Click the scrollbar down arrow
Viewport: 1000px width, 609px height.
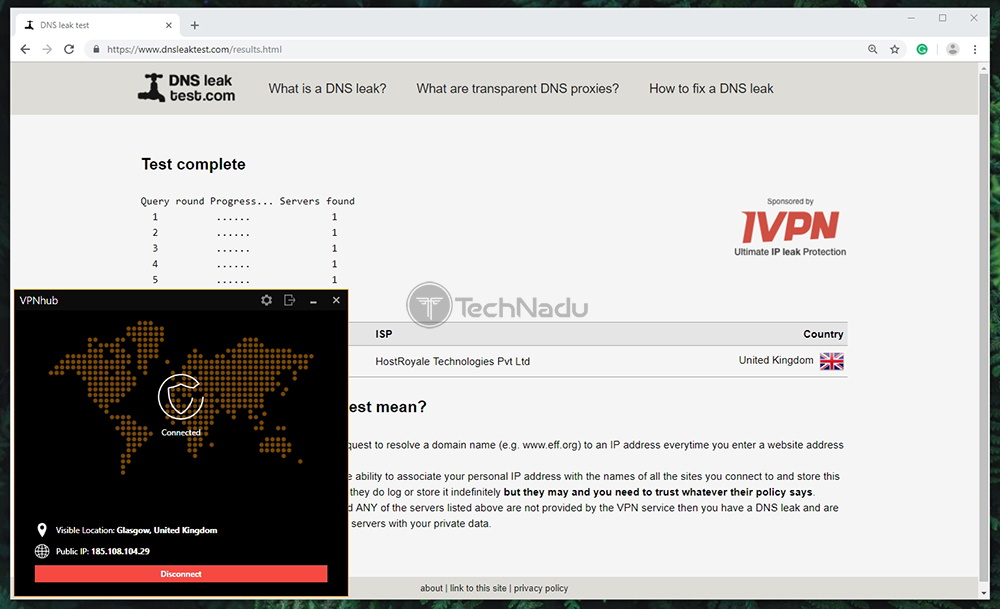tap(984, 593)
